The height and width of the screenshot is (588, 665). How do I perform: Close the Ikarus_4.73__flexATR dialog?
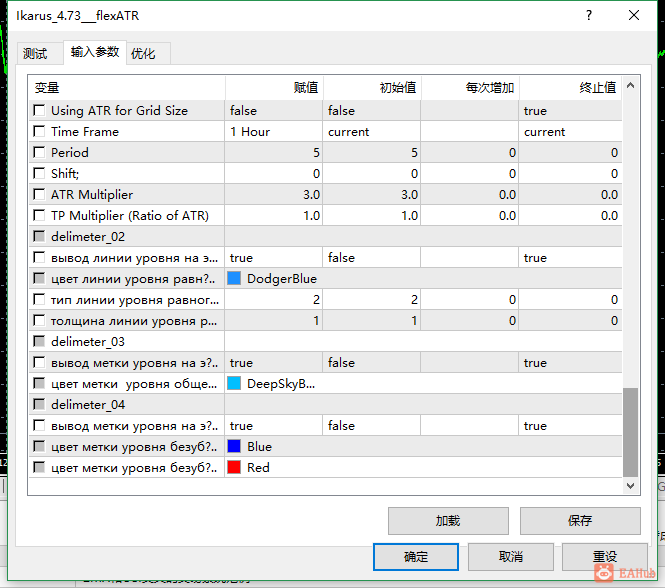(634, 16)
